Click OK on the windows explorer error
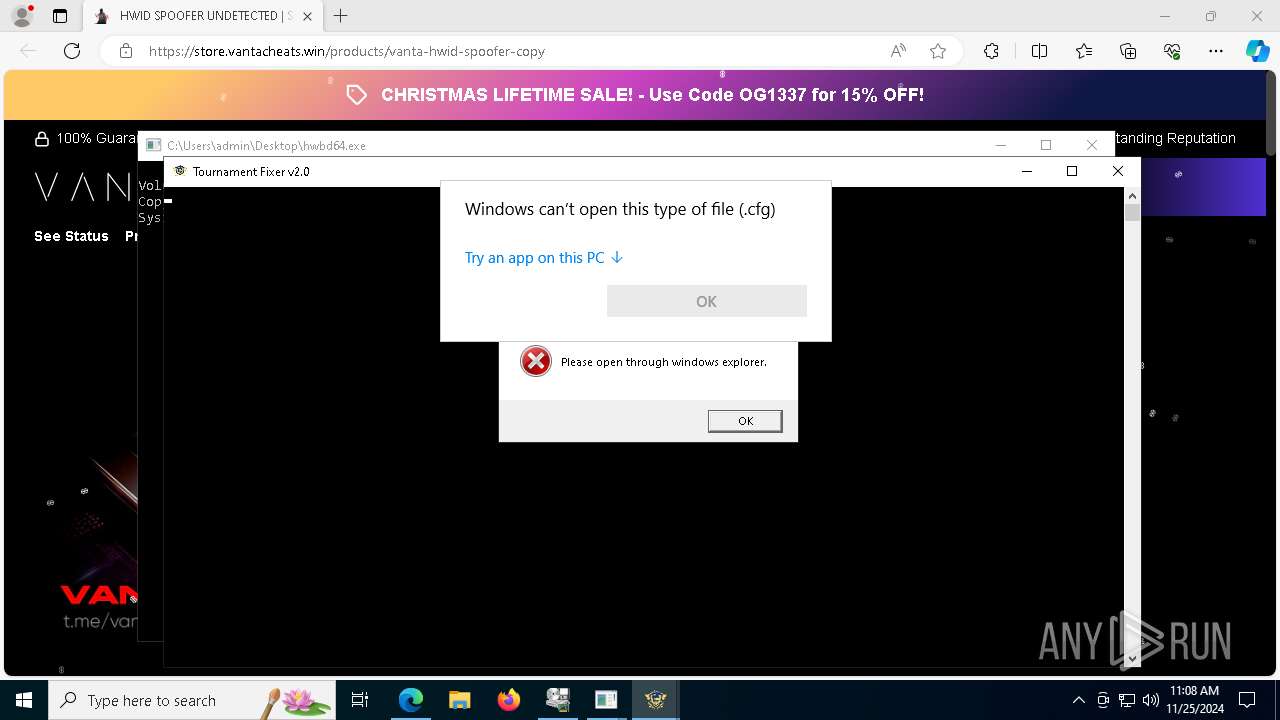This screenshot has width=1280, height=720. [x=745, y=421]
